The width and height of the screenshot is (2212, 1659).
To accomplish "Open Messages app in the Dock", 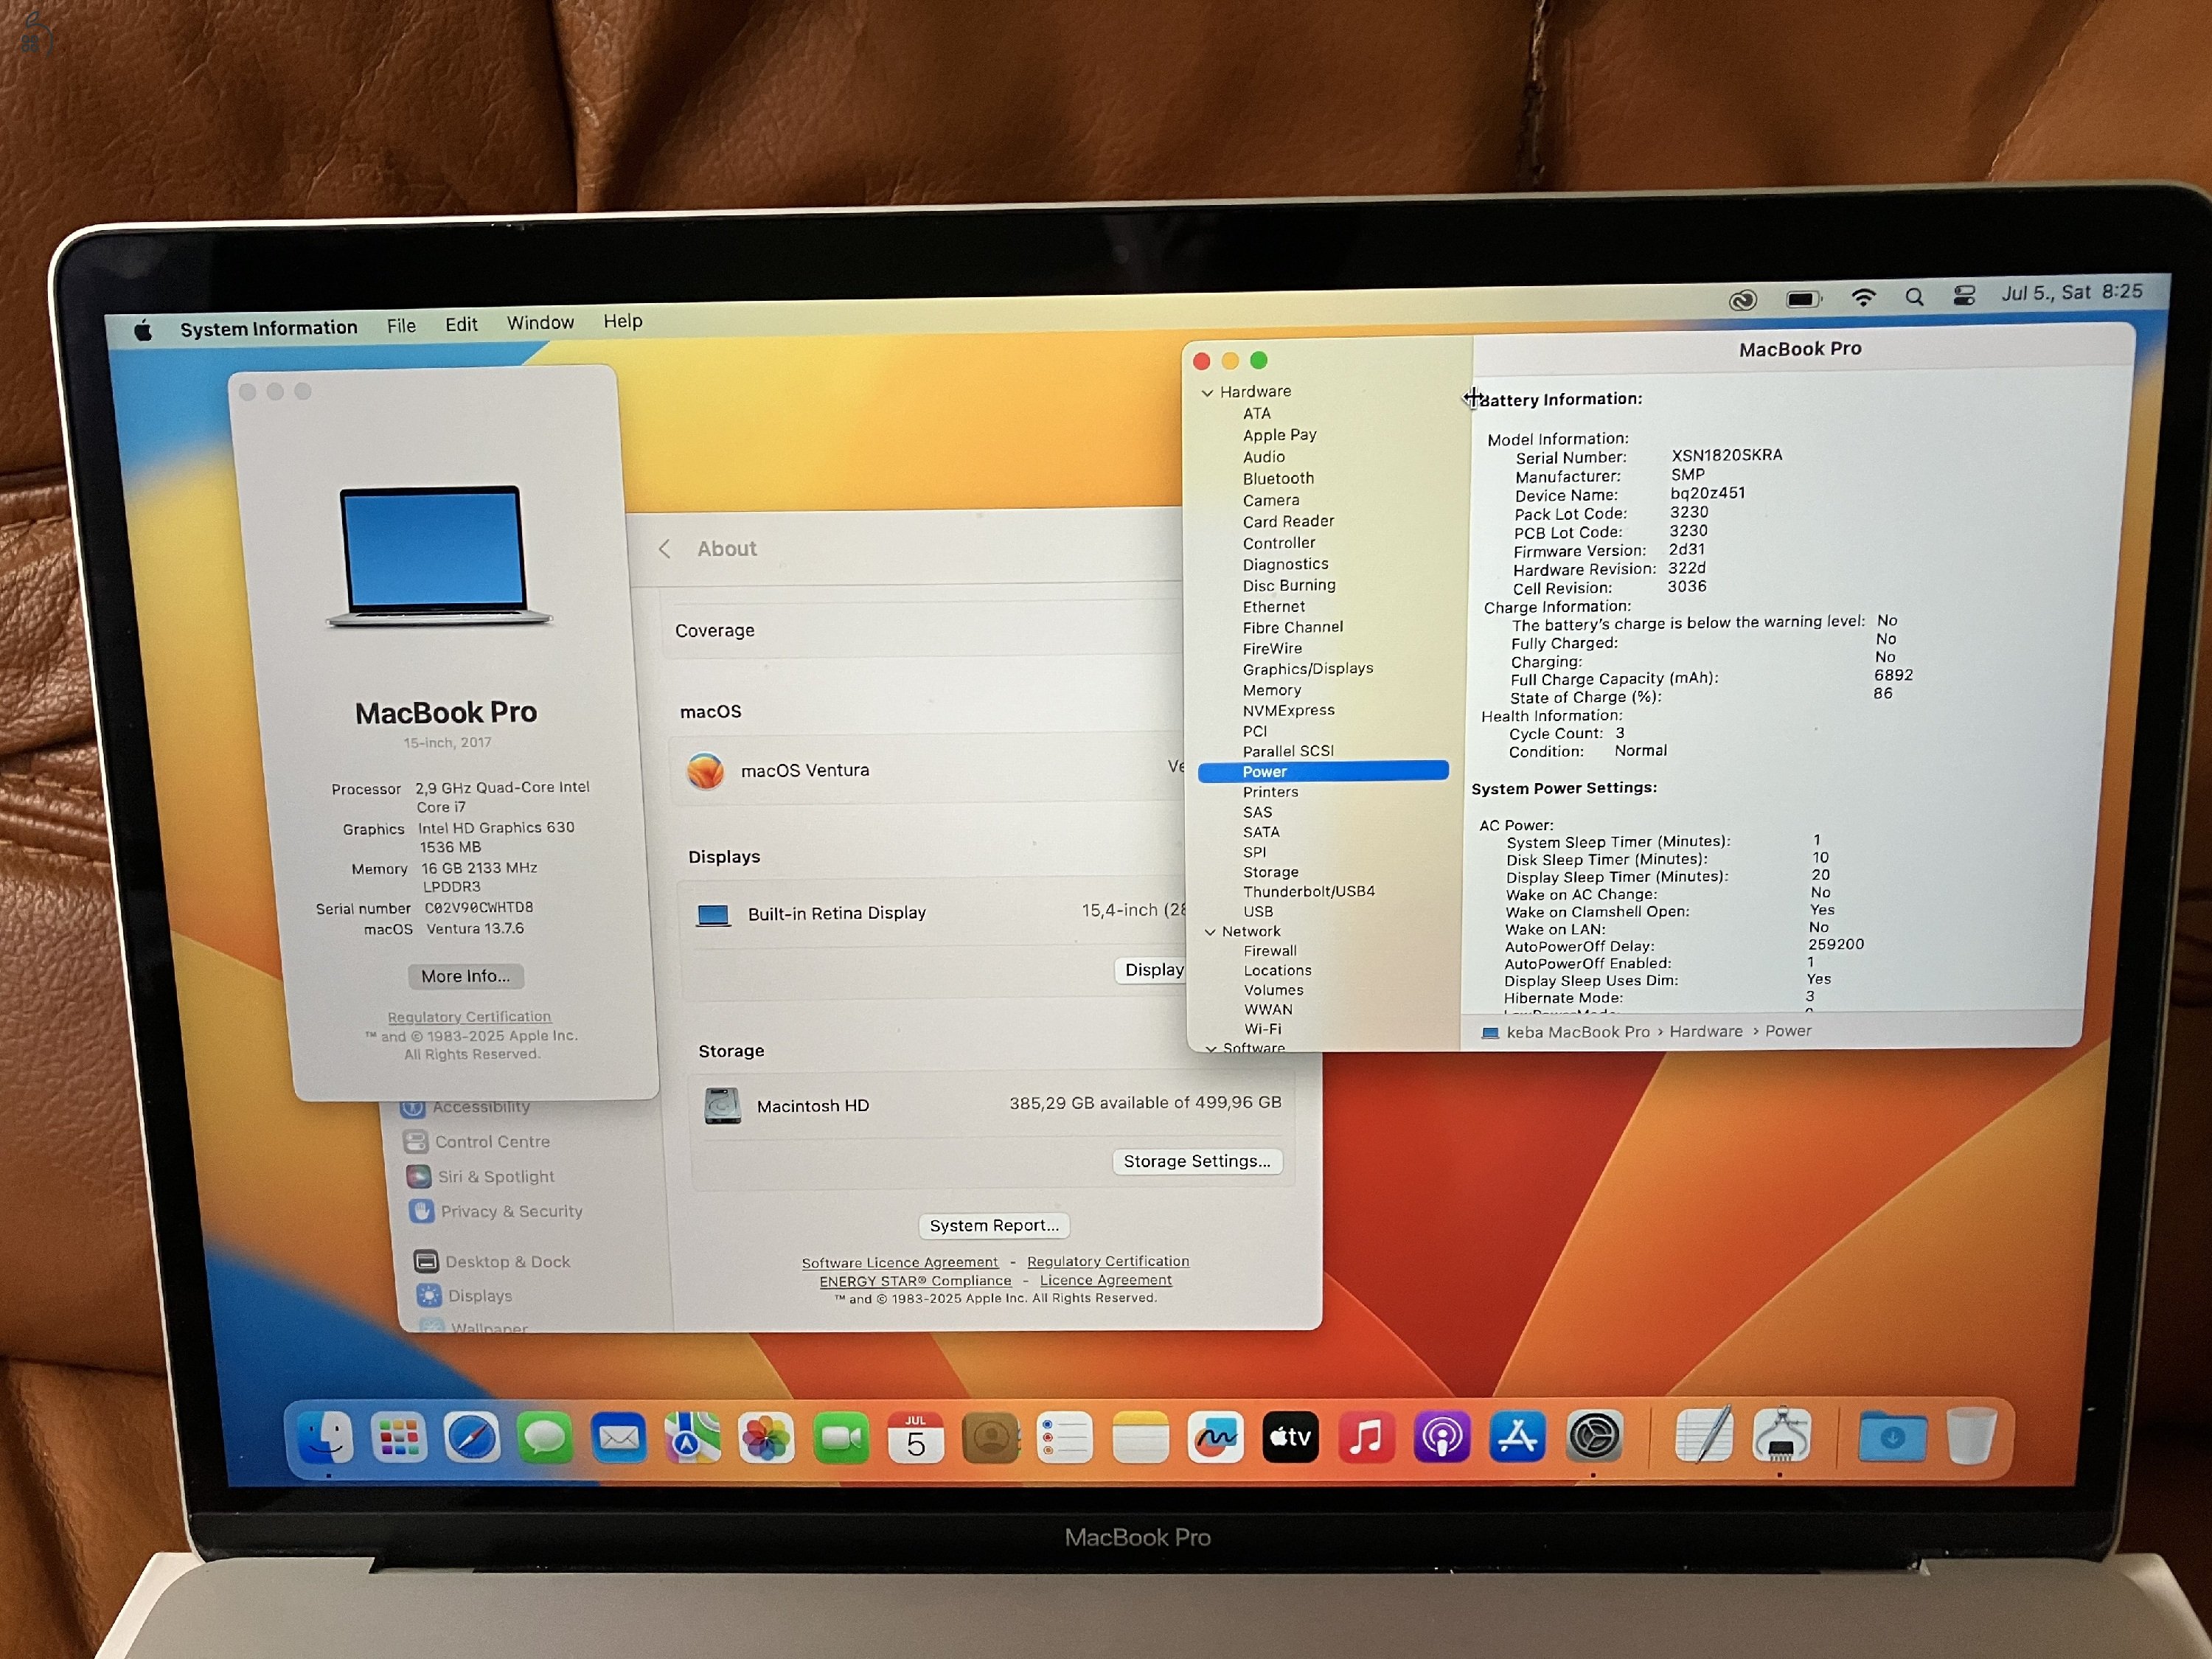I will pos(545,1439).
